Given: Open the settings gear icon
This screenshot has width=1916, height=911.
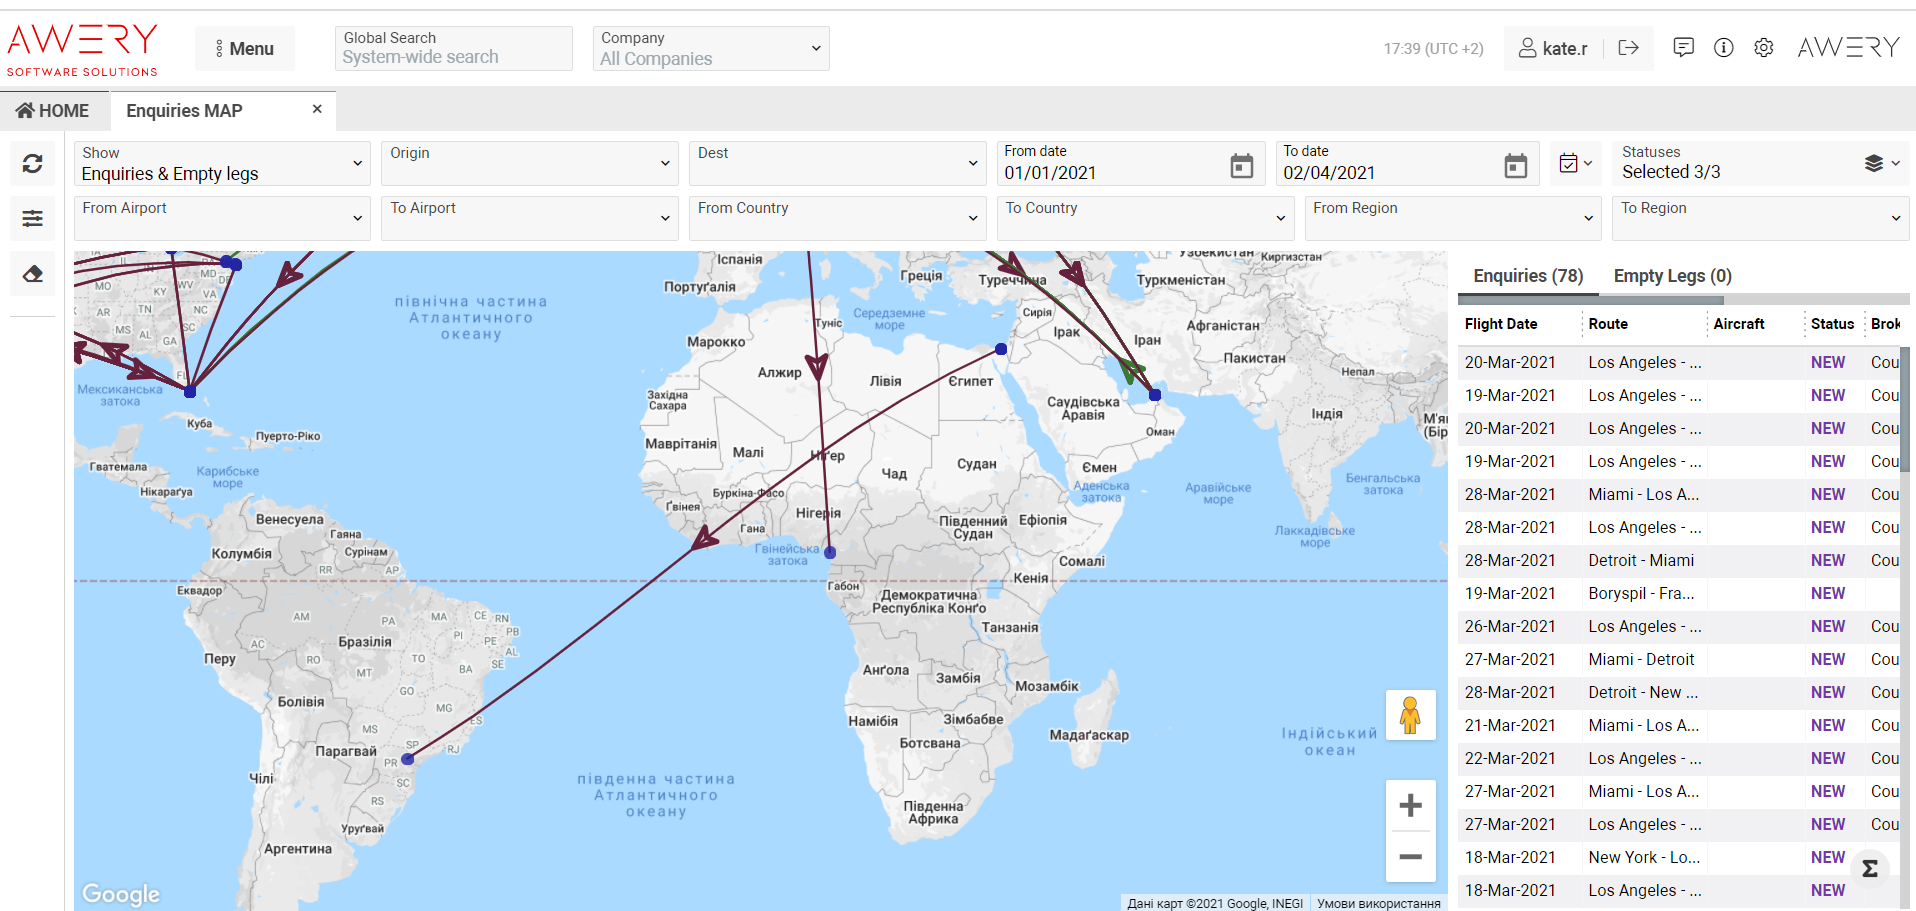Looking at the screenshot, I should 1763,48.
